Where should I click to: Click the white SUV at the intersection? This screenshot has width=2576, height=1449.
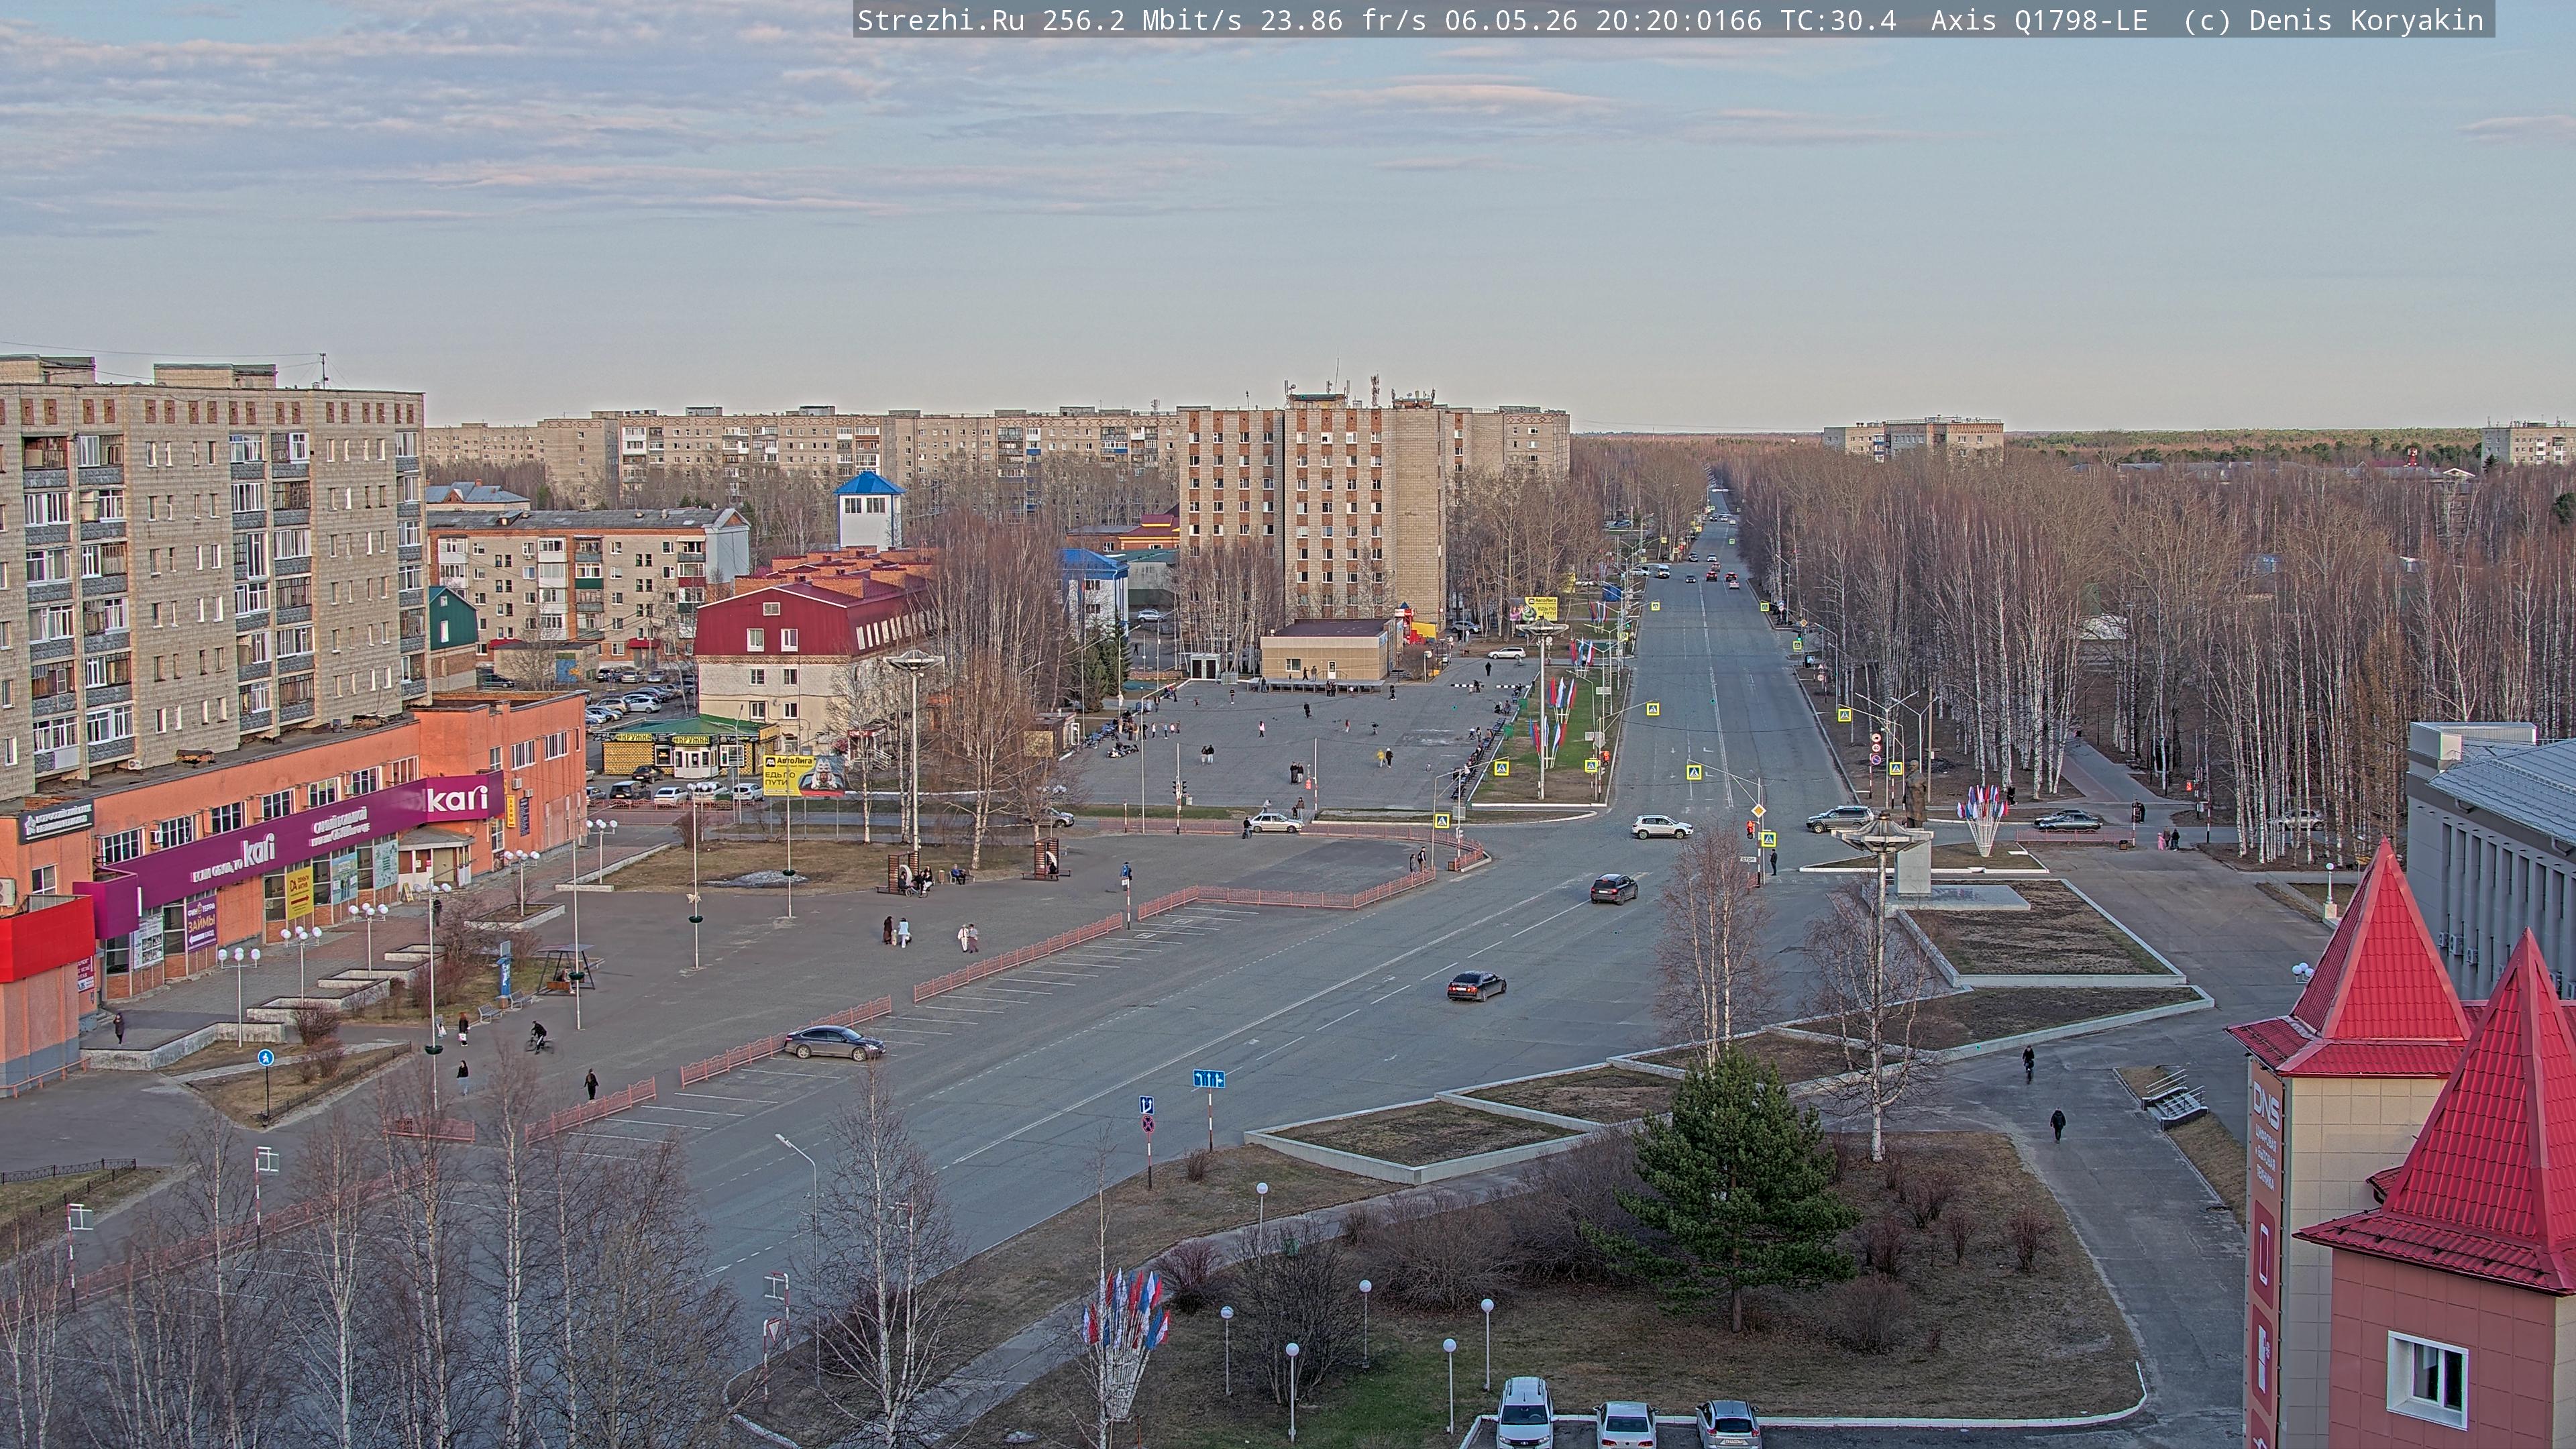coord(1661,826)
